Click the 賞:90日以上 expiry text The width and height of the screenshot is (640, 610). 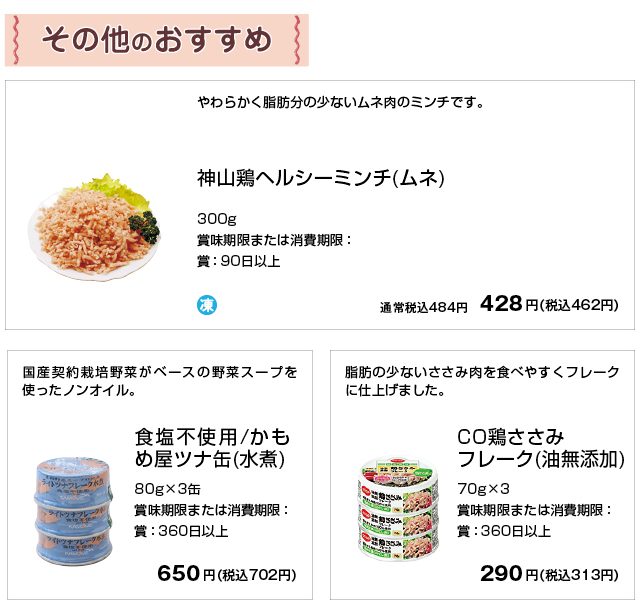coord(239,262)
